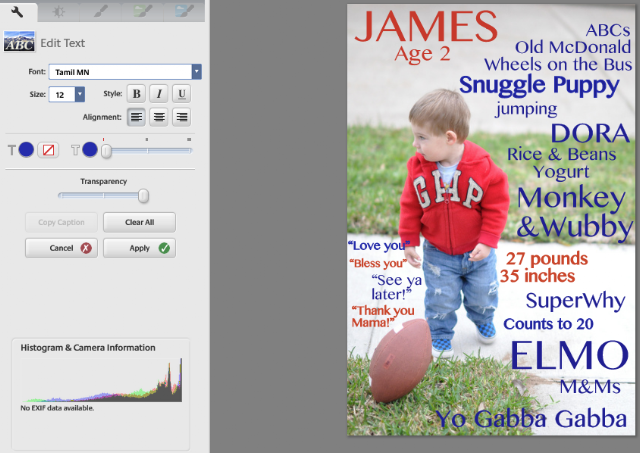Open the Size dropdown arrow
The width and height of the screenshot is (640, 453).
[80, 95]
